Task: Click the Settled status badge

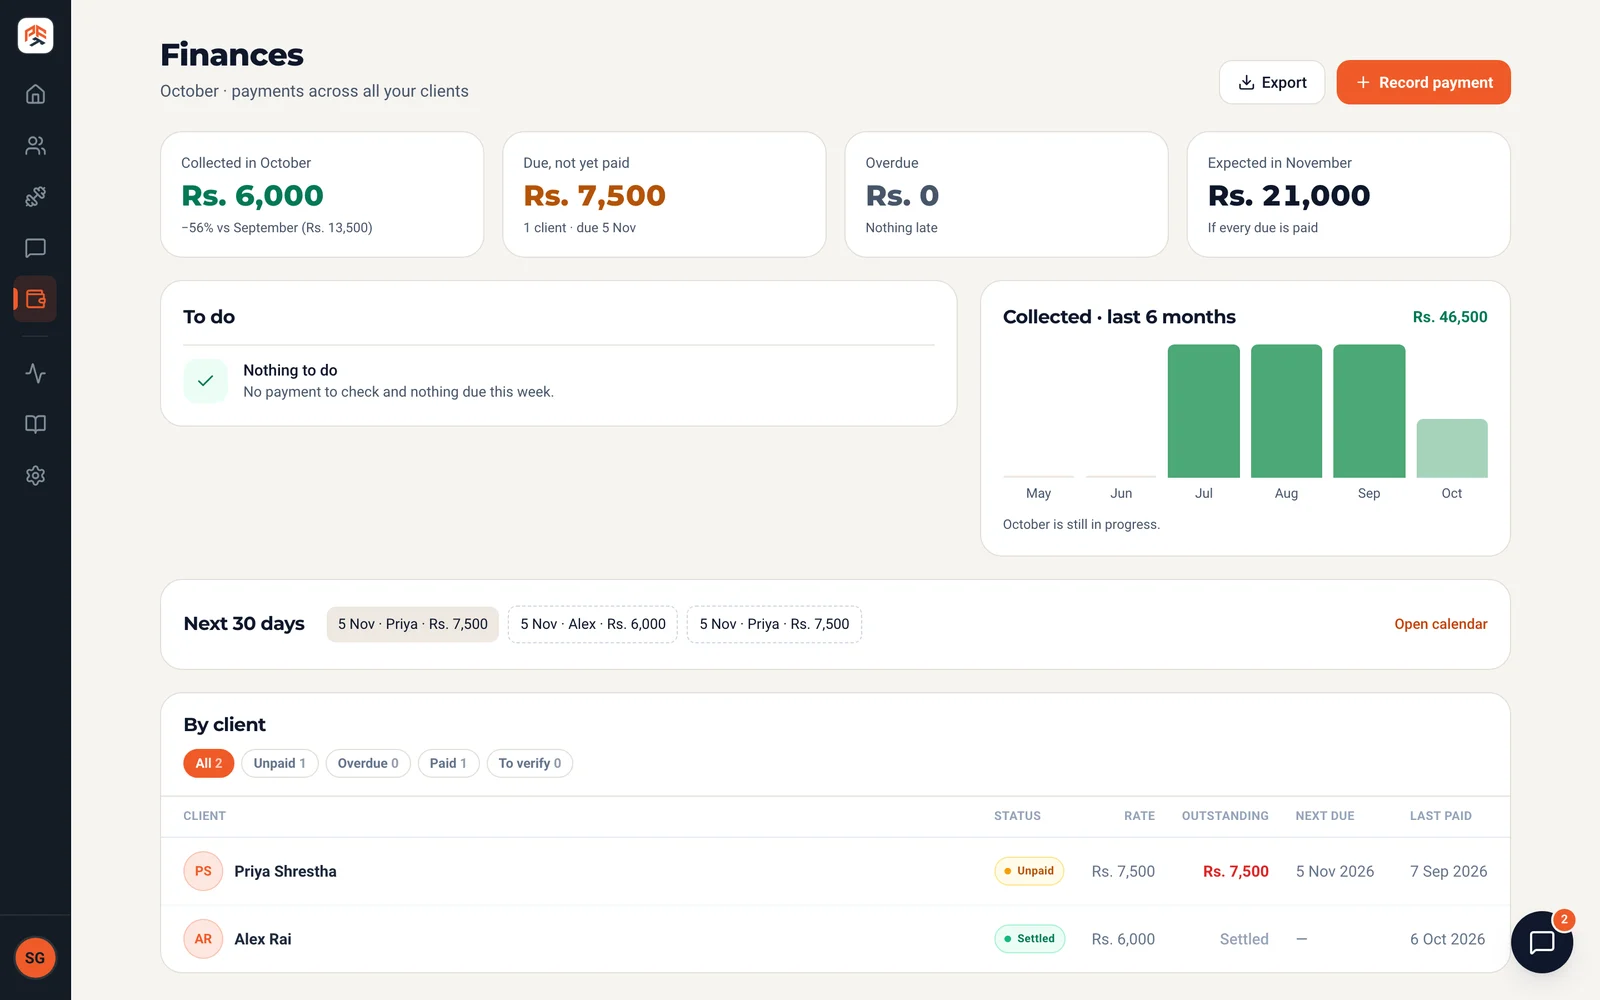Action: [x=1029, y=939]
